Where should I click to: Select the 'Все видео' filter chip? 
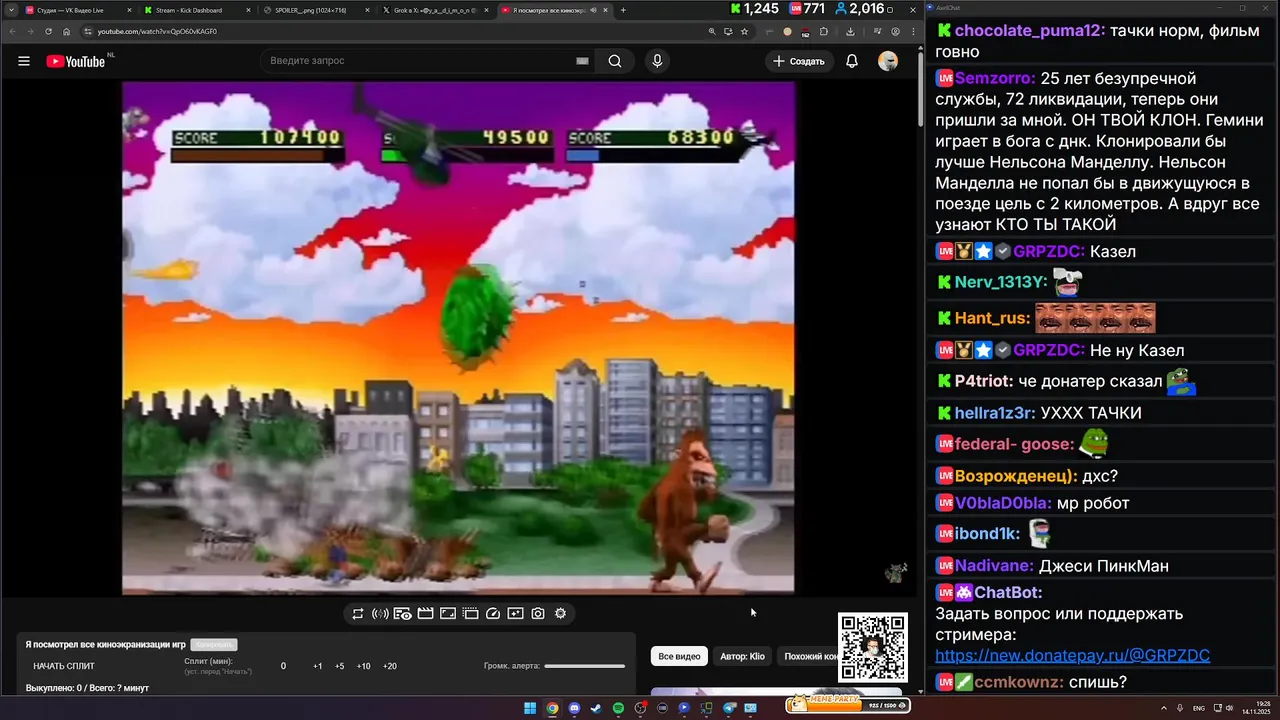click(679, 656)
